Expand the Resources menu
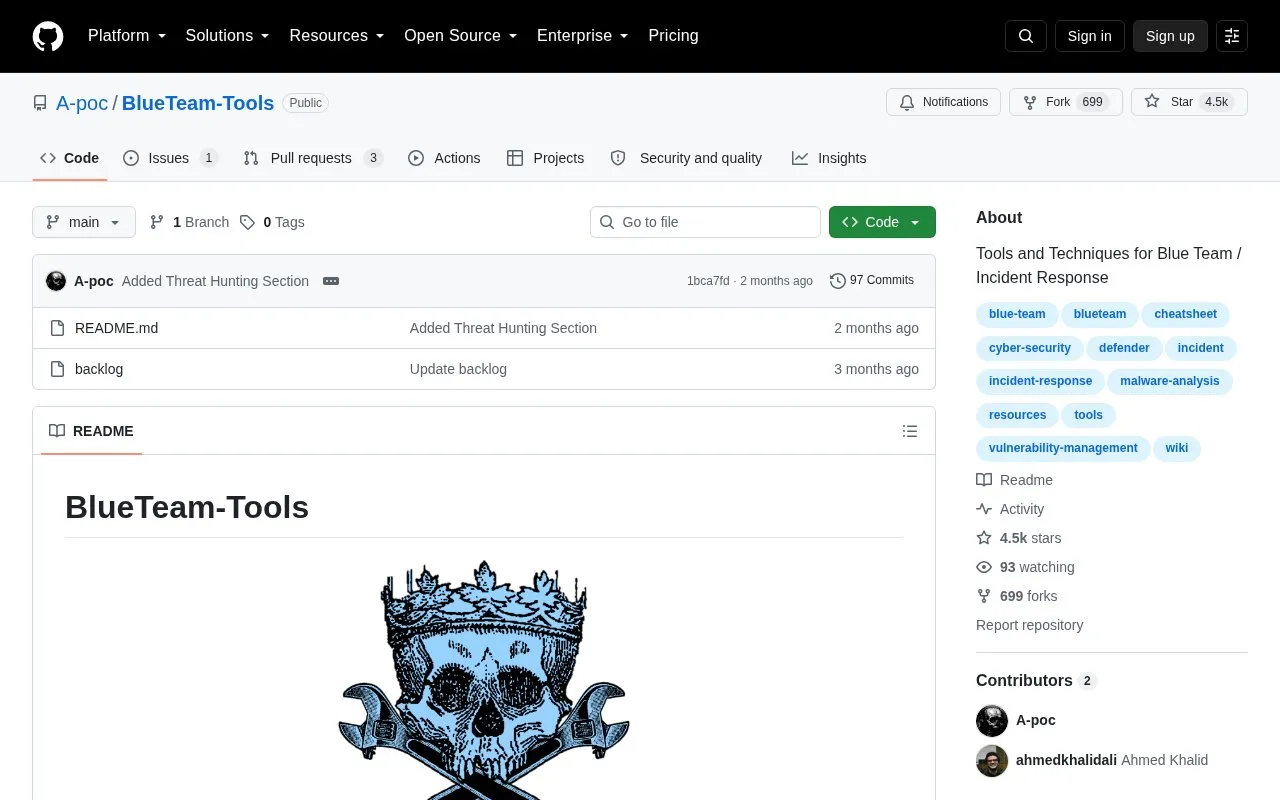The height and width of the screenshot is (800, 1280). 337,36
